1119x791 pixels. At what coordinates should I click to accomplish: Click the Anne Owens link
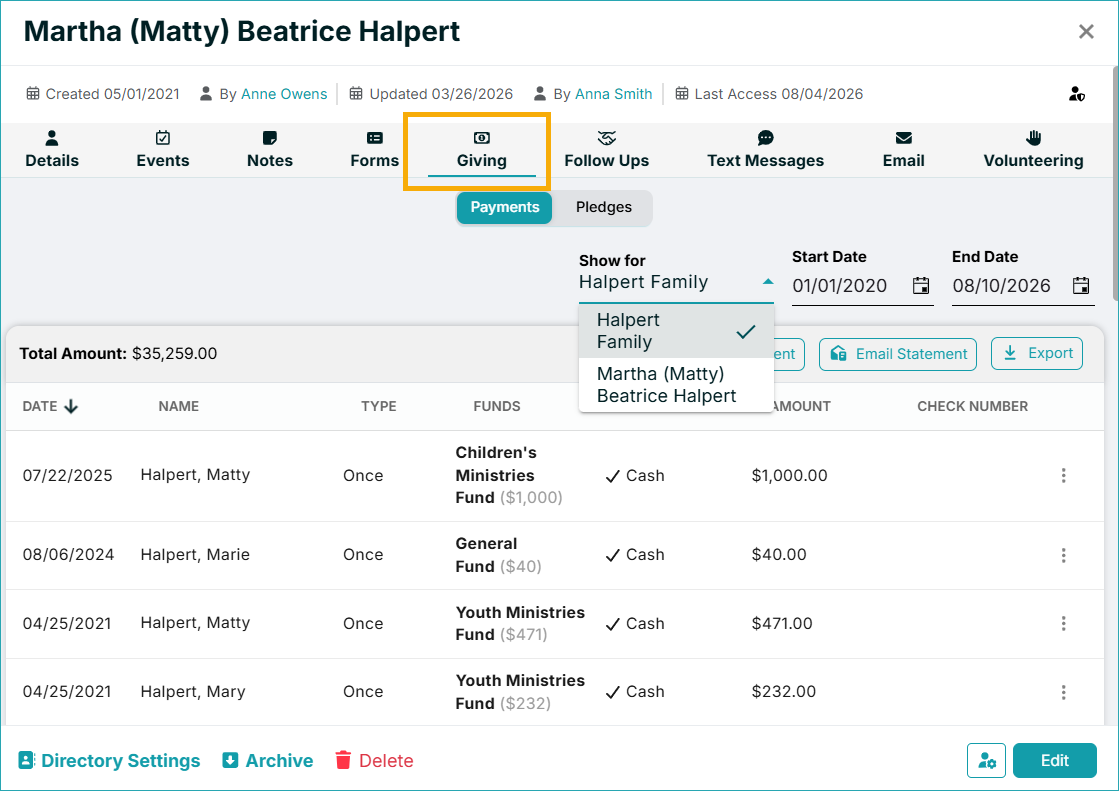[284, 94]
